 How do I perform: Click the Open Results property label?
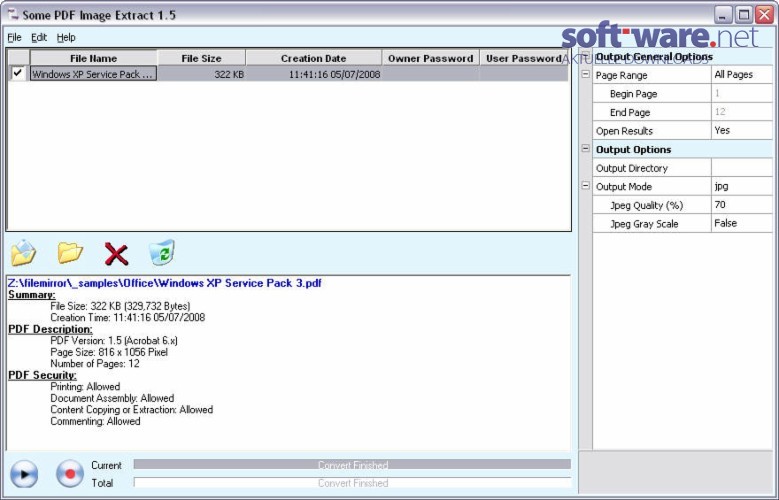(x=624, y=131)
